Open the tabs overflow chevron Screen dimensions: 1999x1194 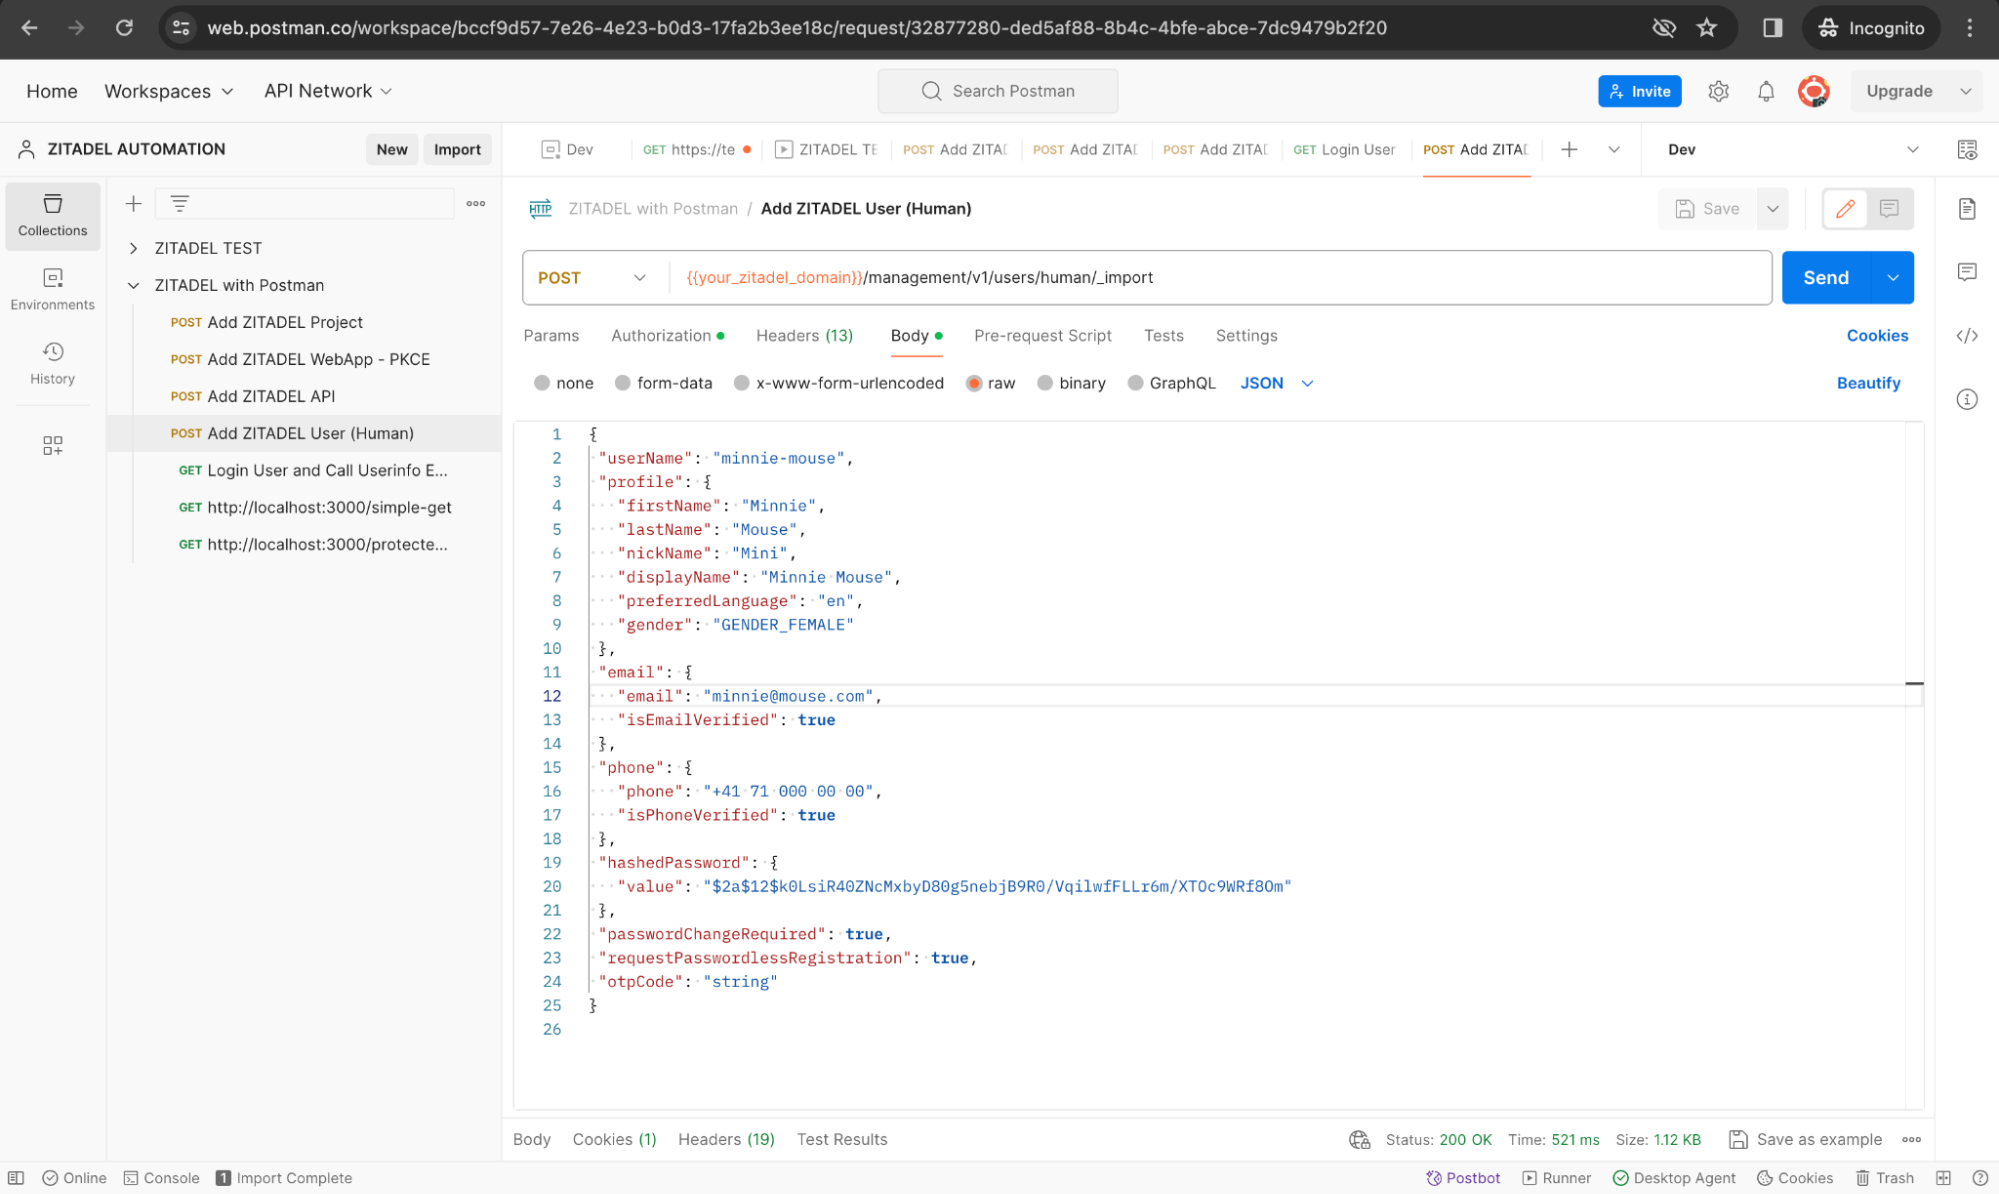point(1613,149)
